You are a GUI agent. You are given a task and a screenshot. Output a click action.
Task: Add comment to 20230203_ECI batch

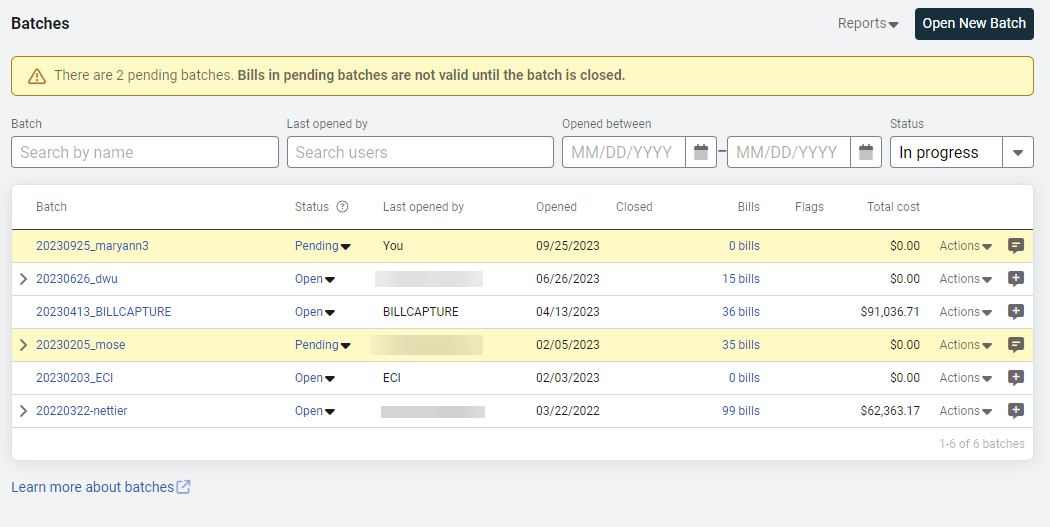click(1016, 378)
